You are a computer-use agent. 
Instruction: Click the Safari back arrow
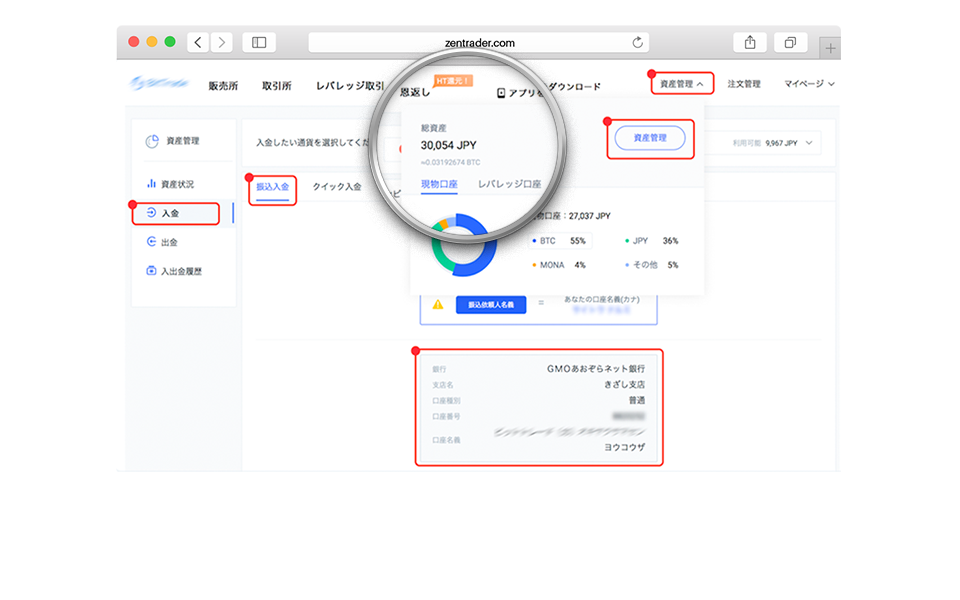pos(198,42)
